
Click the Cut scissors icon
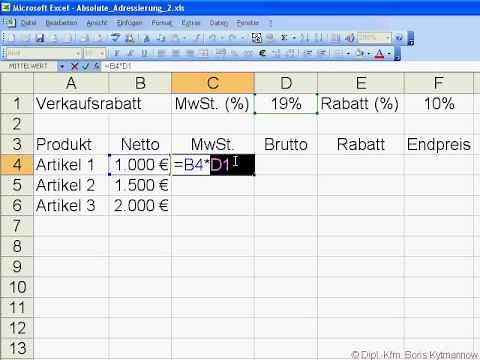[x=147, y=38]
